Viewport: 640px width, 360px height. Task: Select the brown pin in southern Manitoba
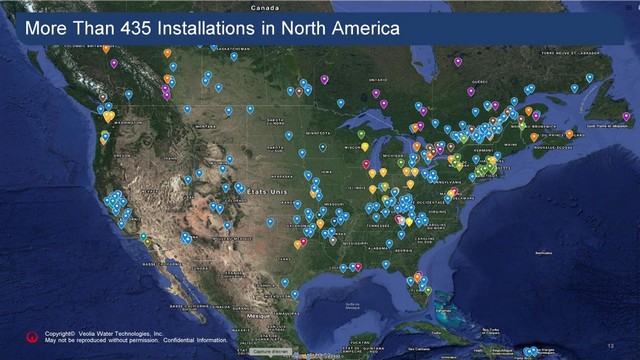(299, 92)
